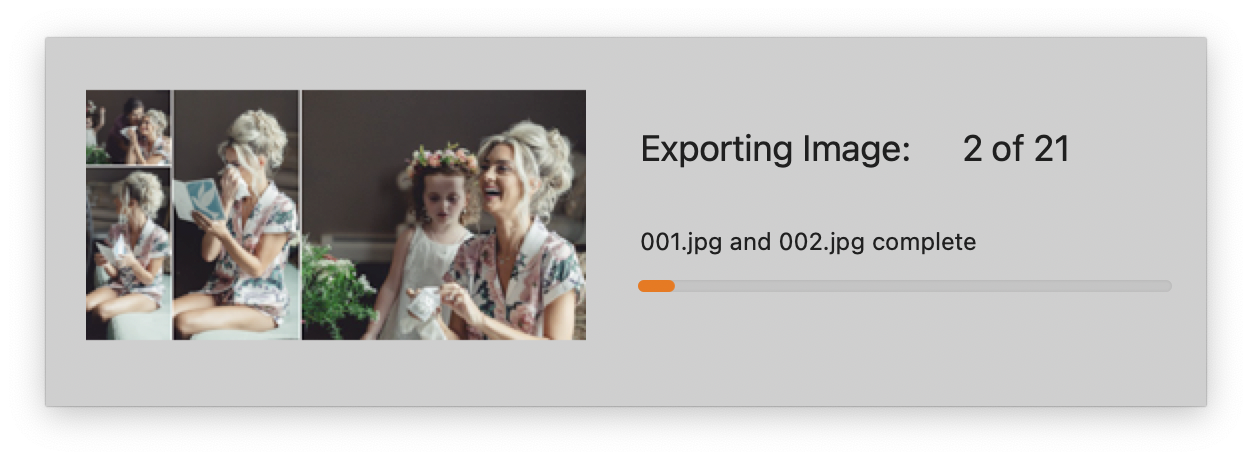
Task: Click the card held in the middle photo
Action: (200, 199)
